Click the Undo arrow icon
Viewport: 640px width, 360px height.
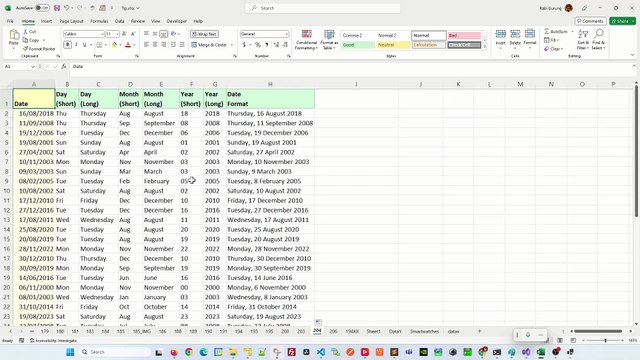(67, 8)
